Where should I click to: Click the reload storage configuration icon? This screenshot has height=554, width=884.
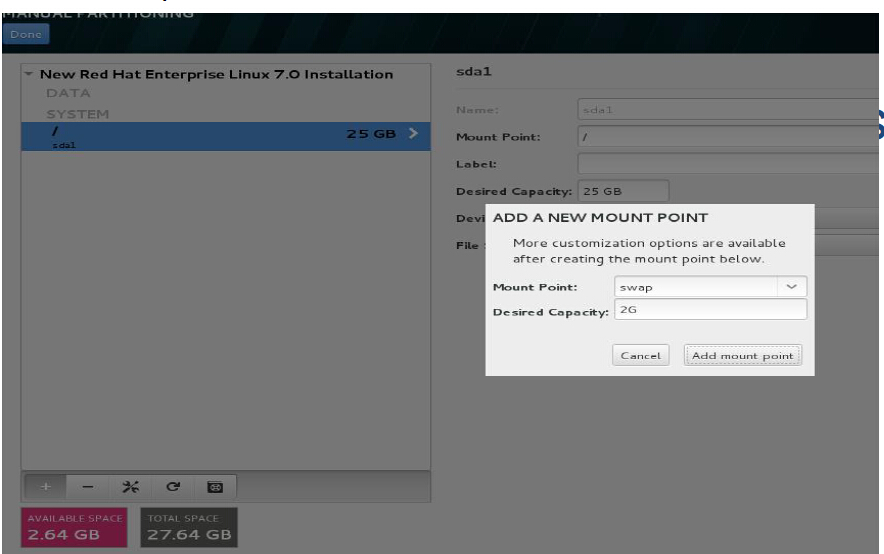pyautogui.click(x=173, y=486)
